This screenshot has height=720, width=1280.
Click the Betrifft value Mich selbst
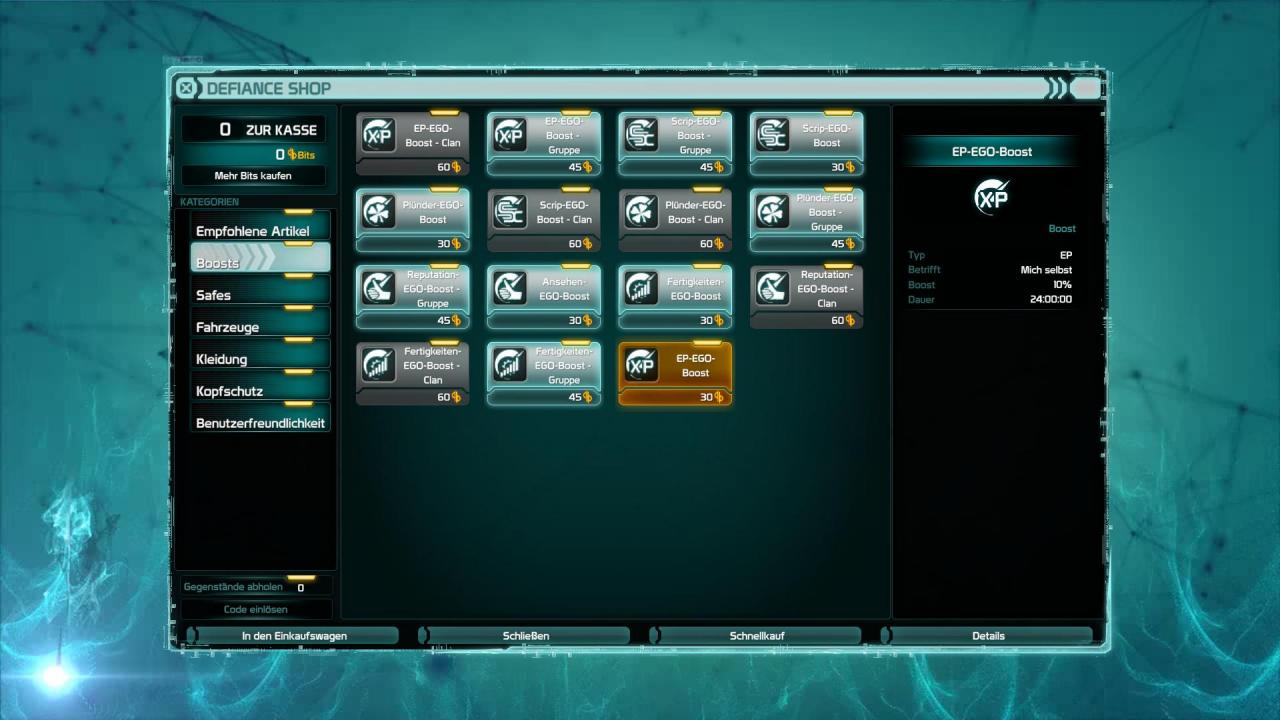1046,270
